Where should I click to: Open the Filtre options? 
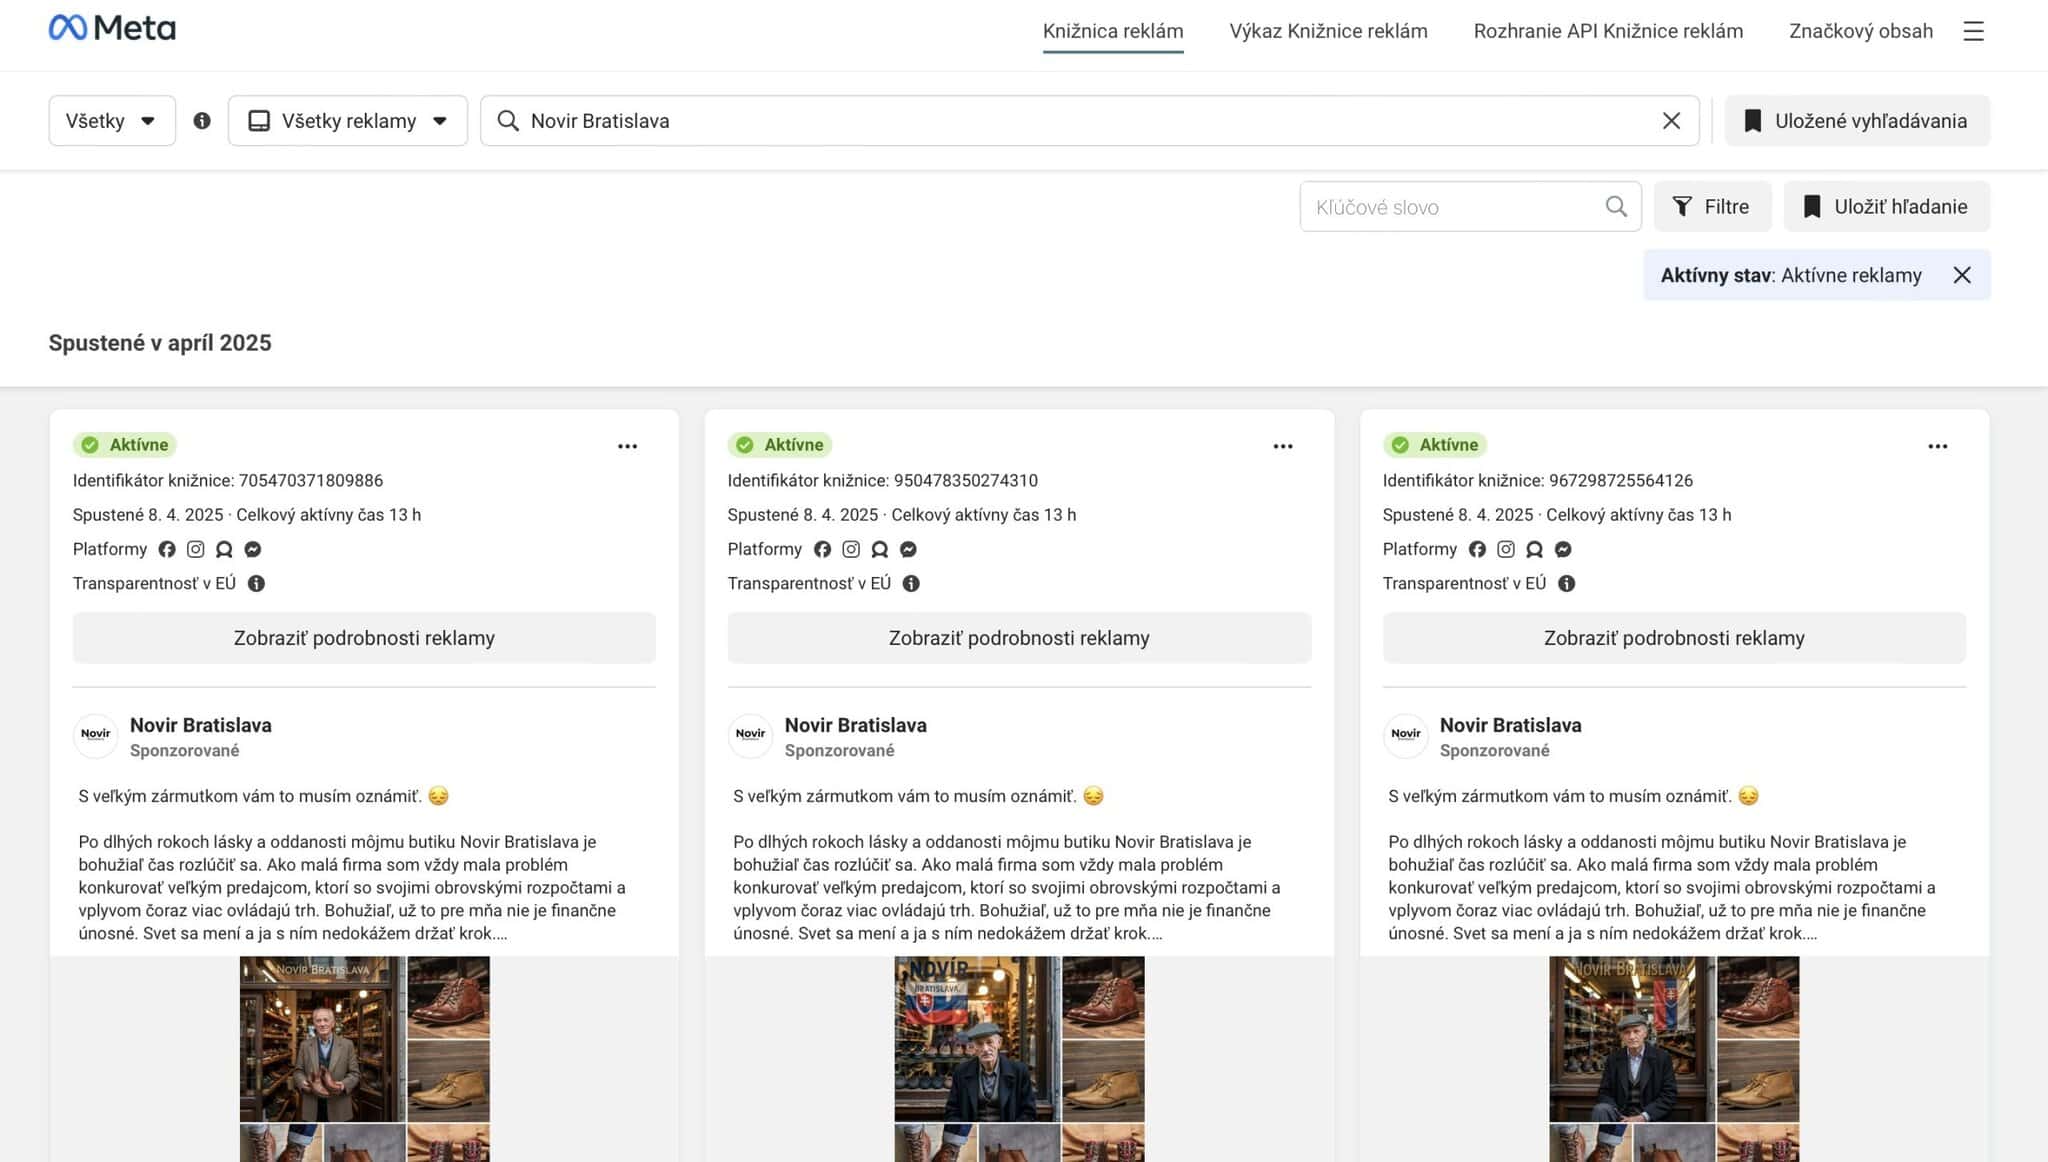pos(1712,207)
